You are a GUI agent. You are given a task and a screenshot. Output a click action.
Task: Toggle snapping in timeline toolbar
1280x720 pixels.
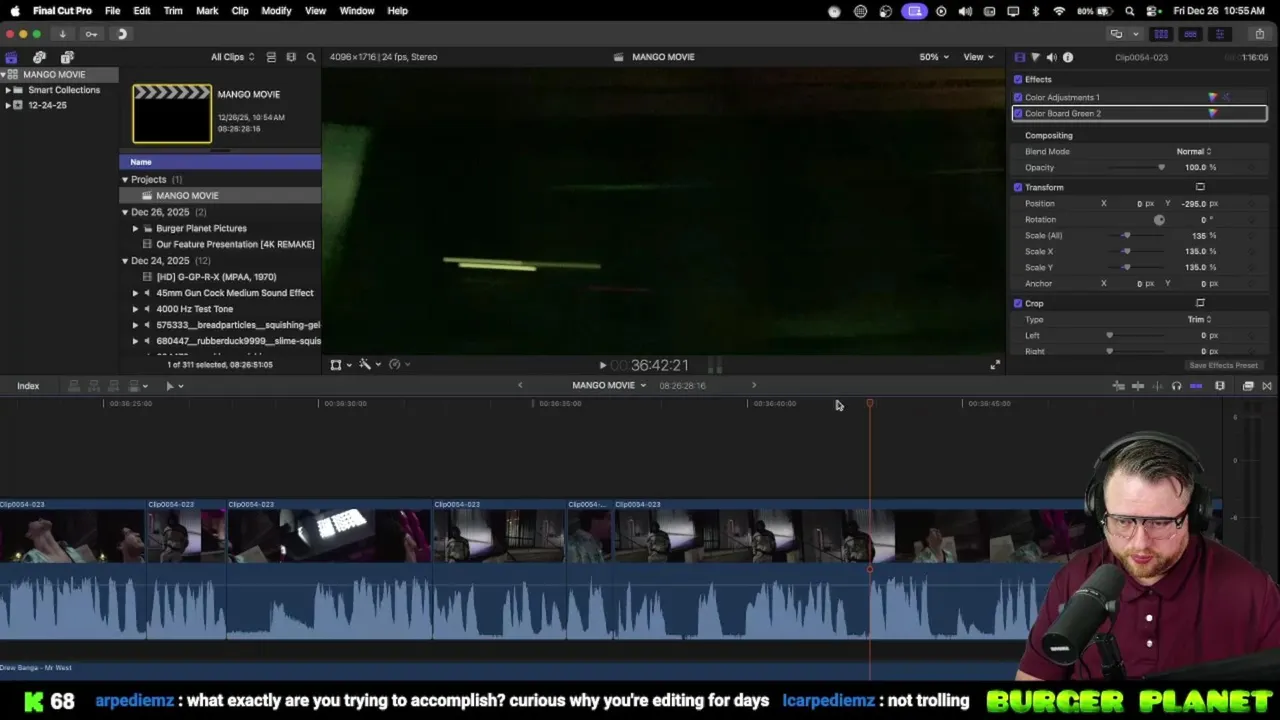(1196, 386)
